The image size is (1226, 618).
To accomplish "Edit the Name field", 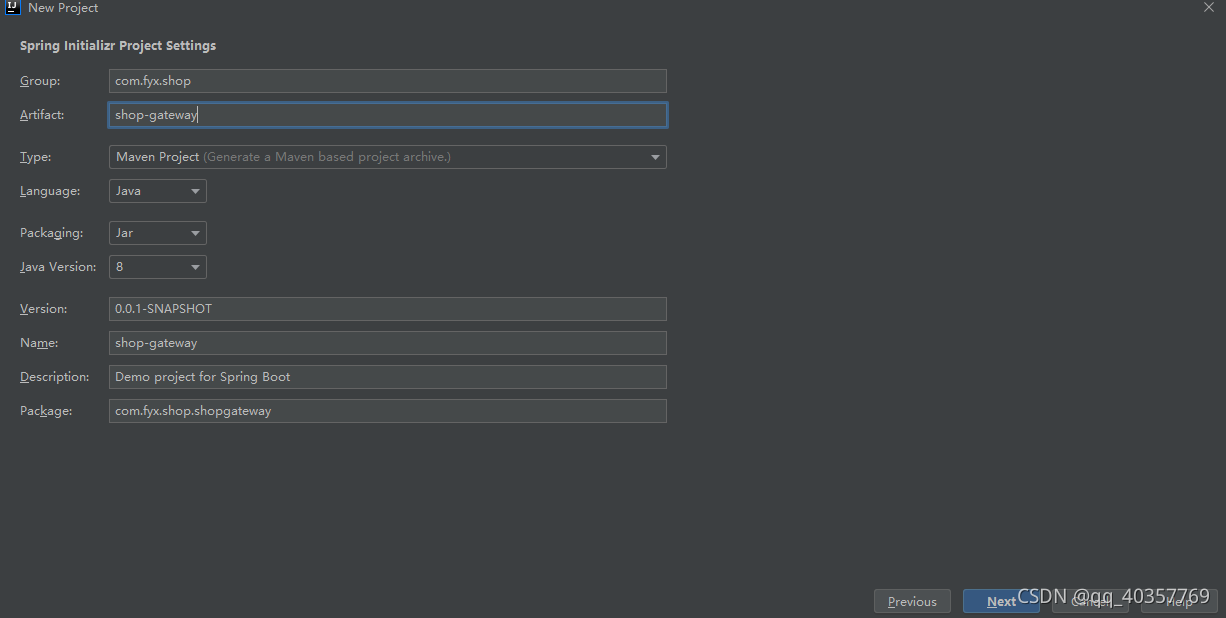I will point(388,343).
